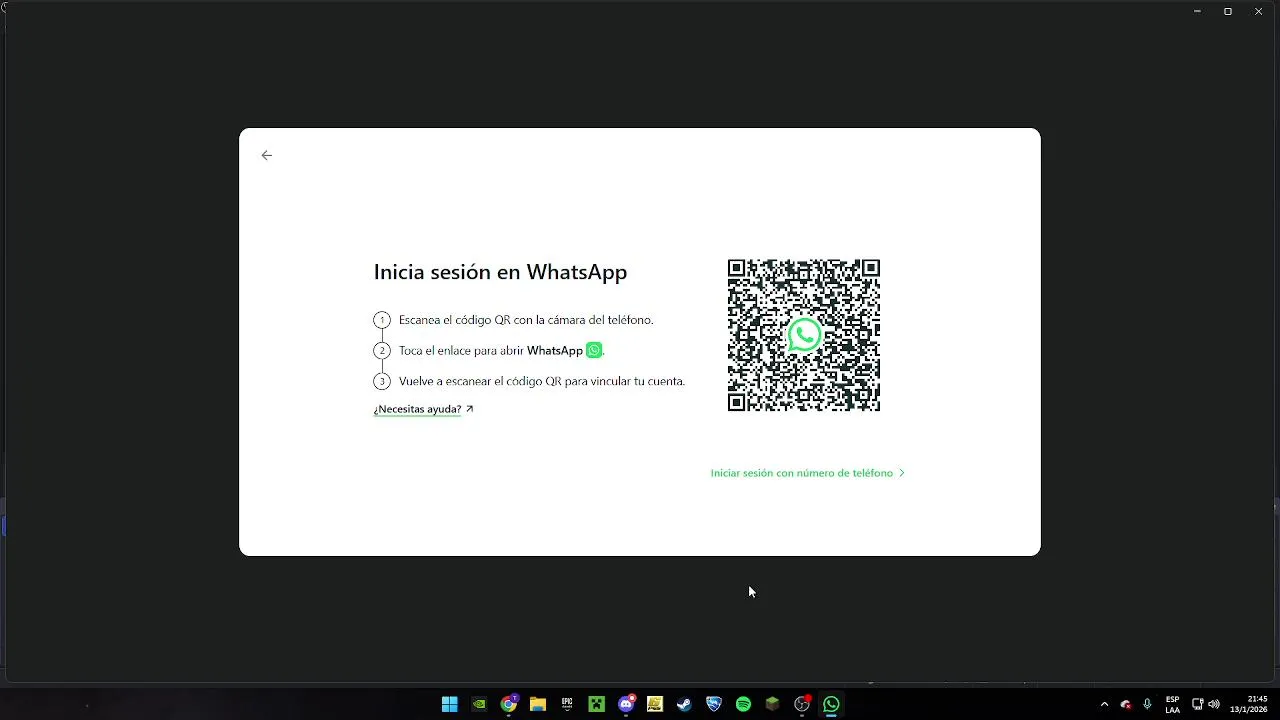Screen dimensions: 1280x720
Task: Switch to Discord in taskbar
Action: (626, 704)
